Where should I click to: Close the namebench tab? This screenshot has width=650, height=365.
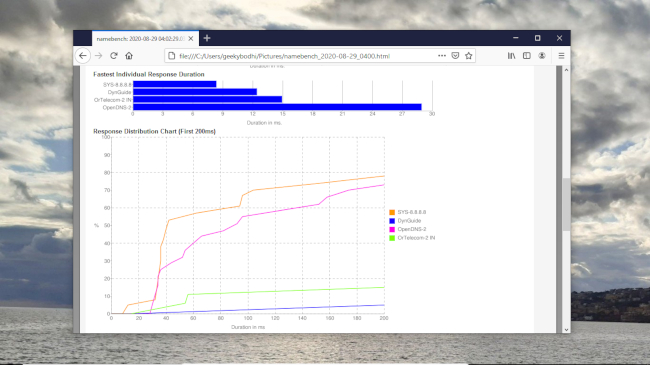click(x=191, y=39)
